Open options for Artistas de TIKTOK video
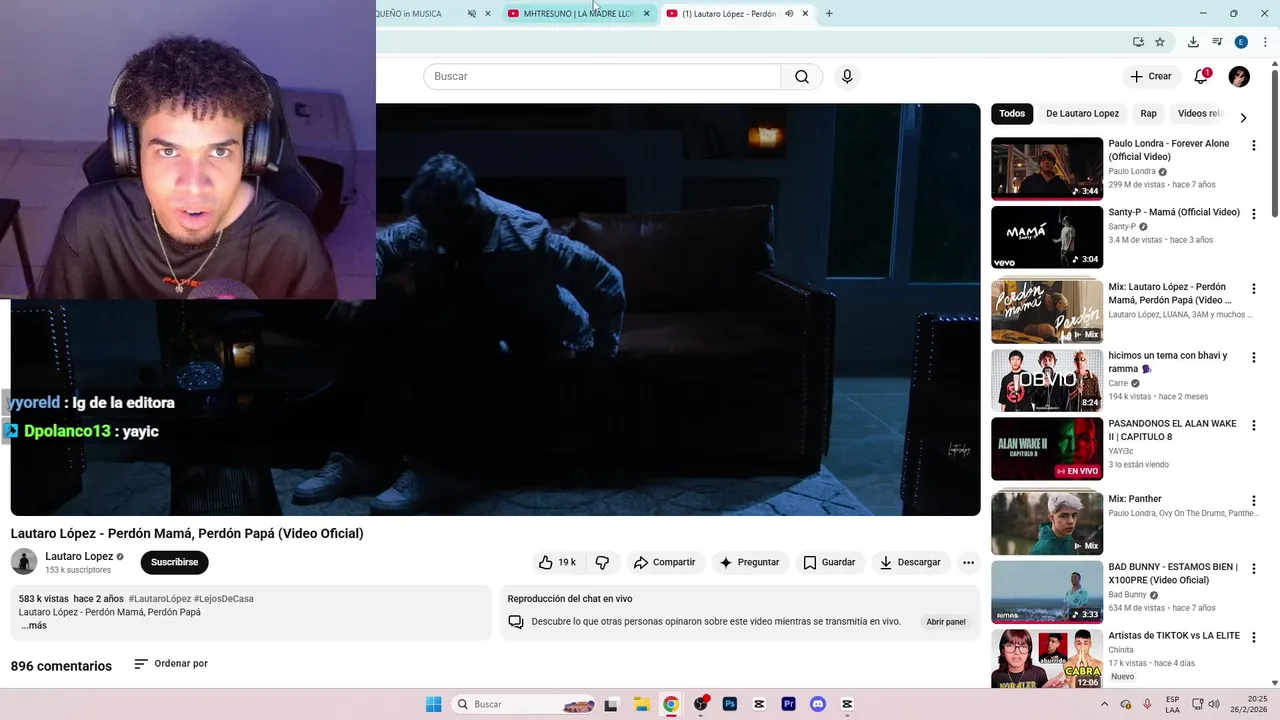Screen dimensions: 1280x720 pyautogui.click(x=1253, y=637)
